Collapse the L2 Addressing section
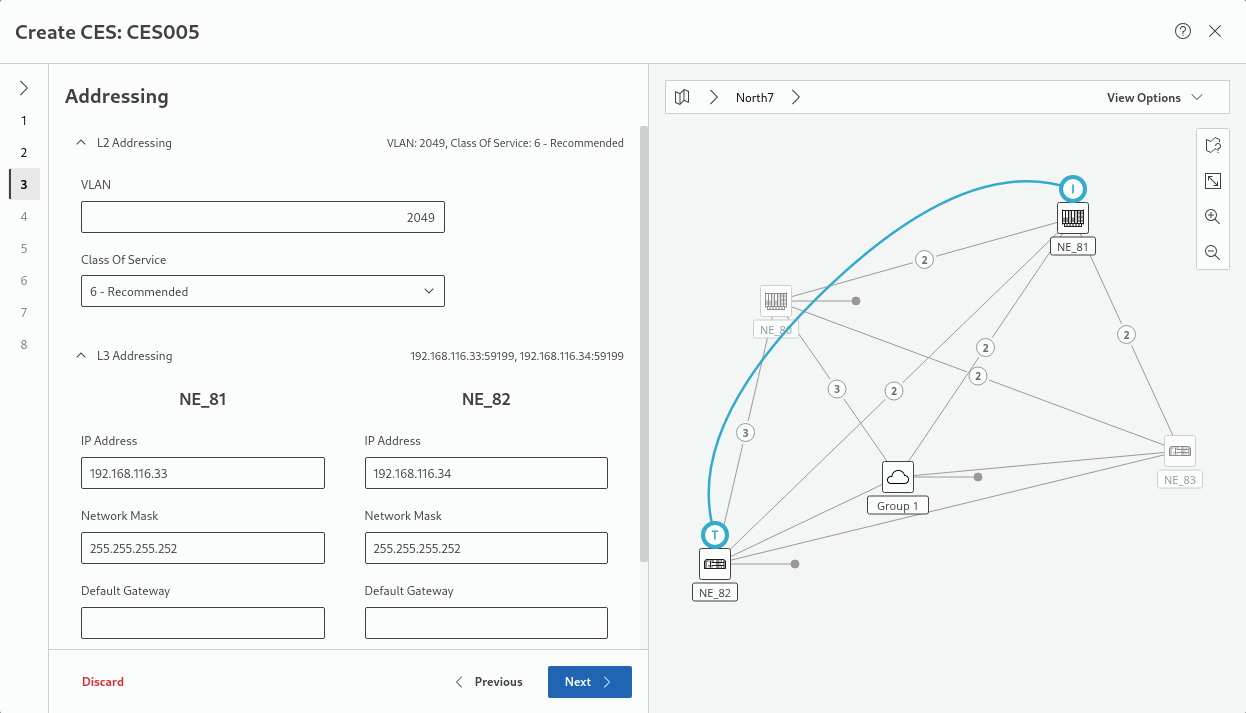The width and height of the screenshot is (1246, 713). (x=81, y=143)
